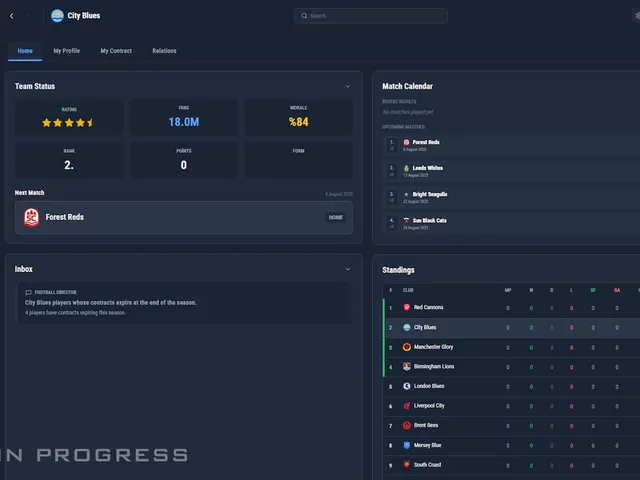This screenshot has height=480, width=640.
Task: Click the Leeds Whites badge icon
Action: coord(406,168)
